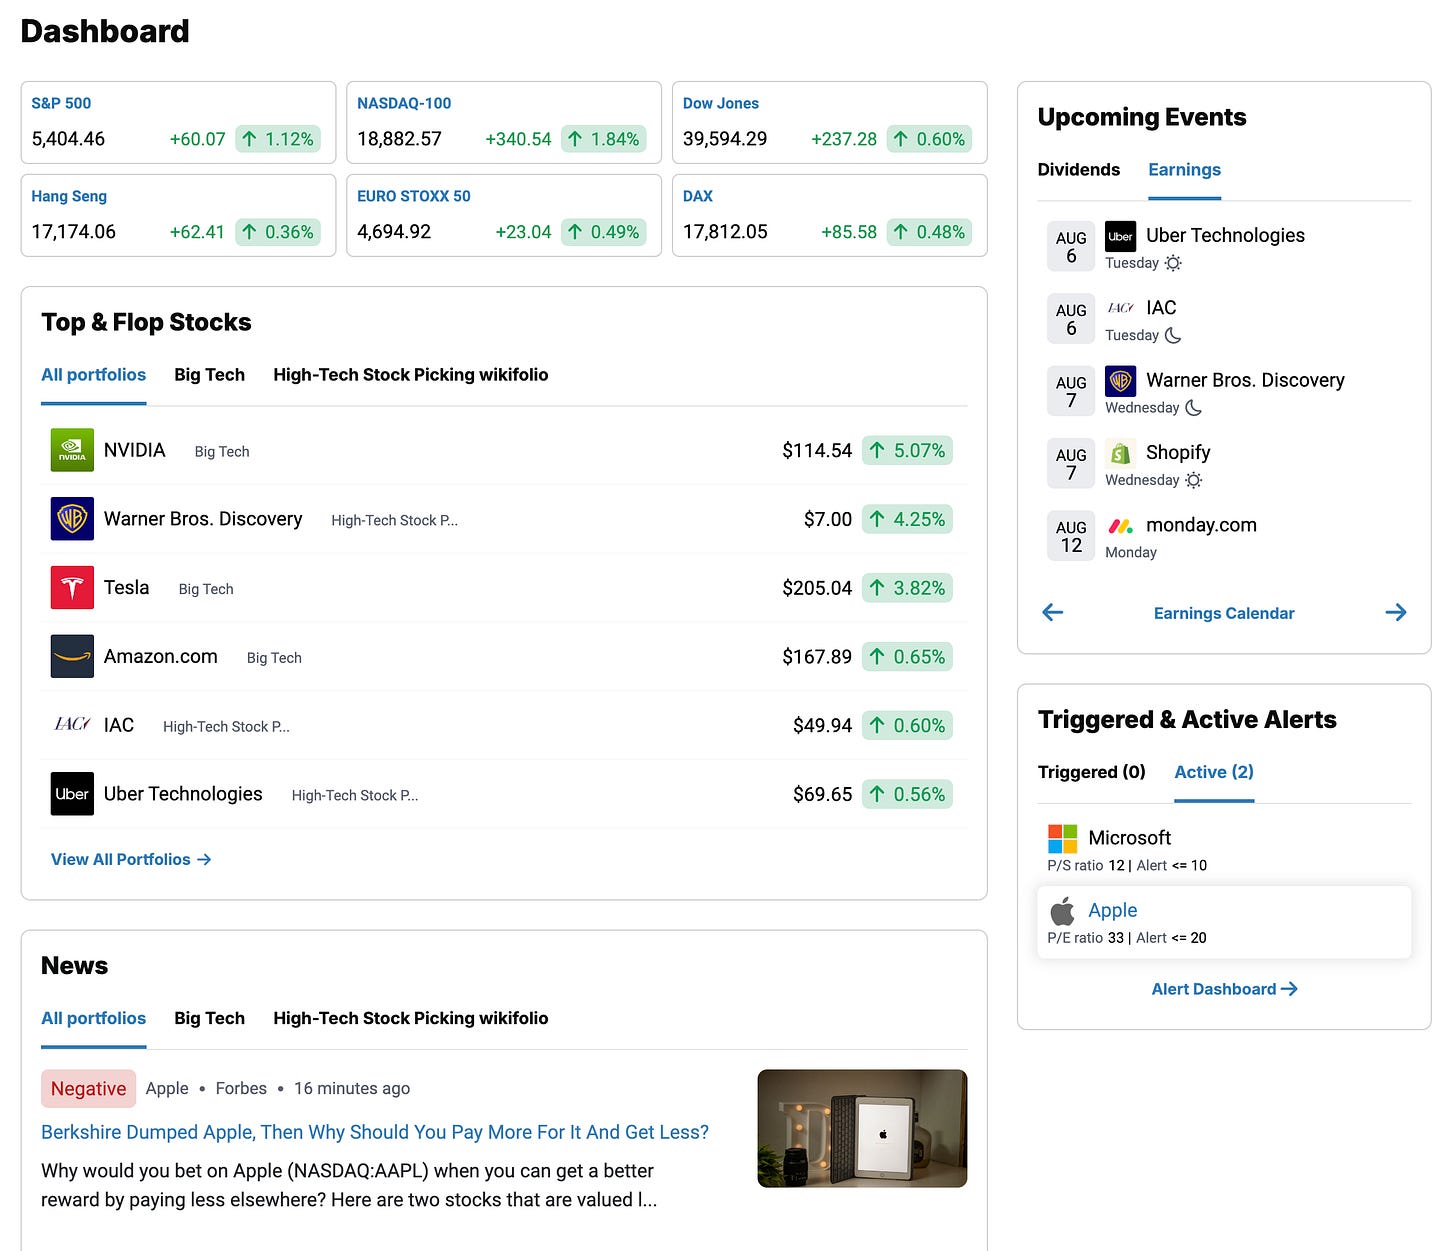Click the Microsoft logo in alerts
The image size is (1456, 1251).
(x=1062, y=838)
